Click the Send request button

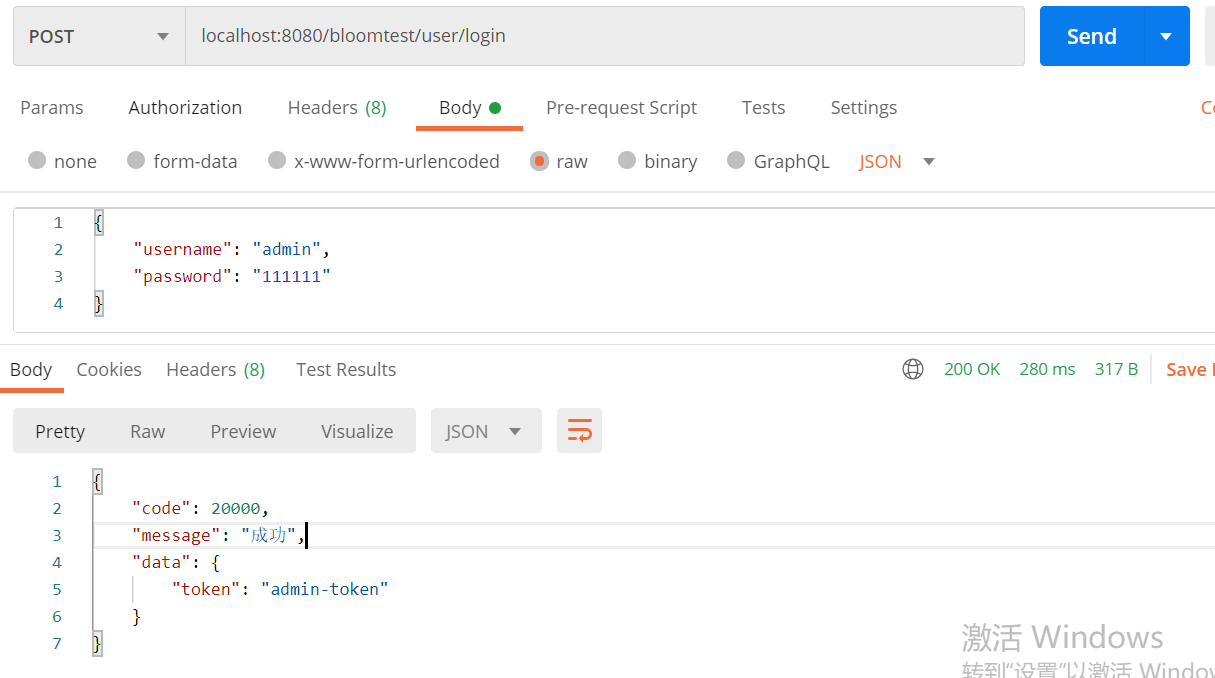1091,36
